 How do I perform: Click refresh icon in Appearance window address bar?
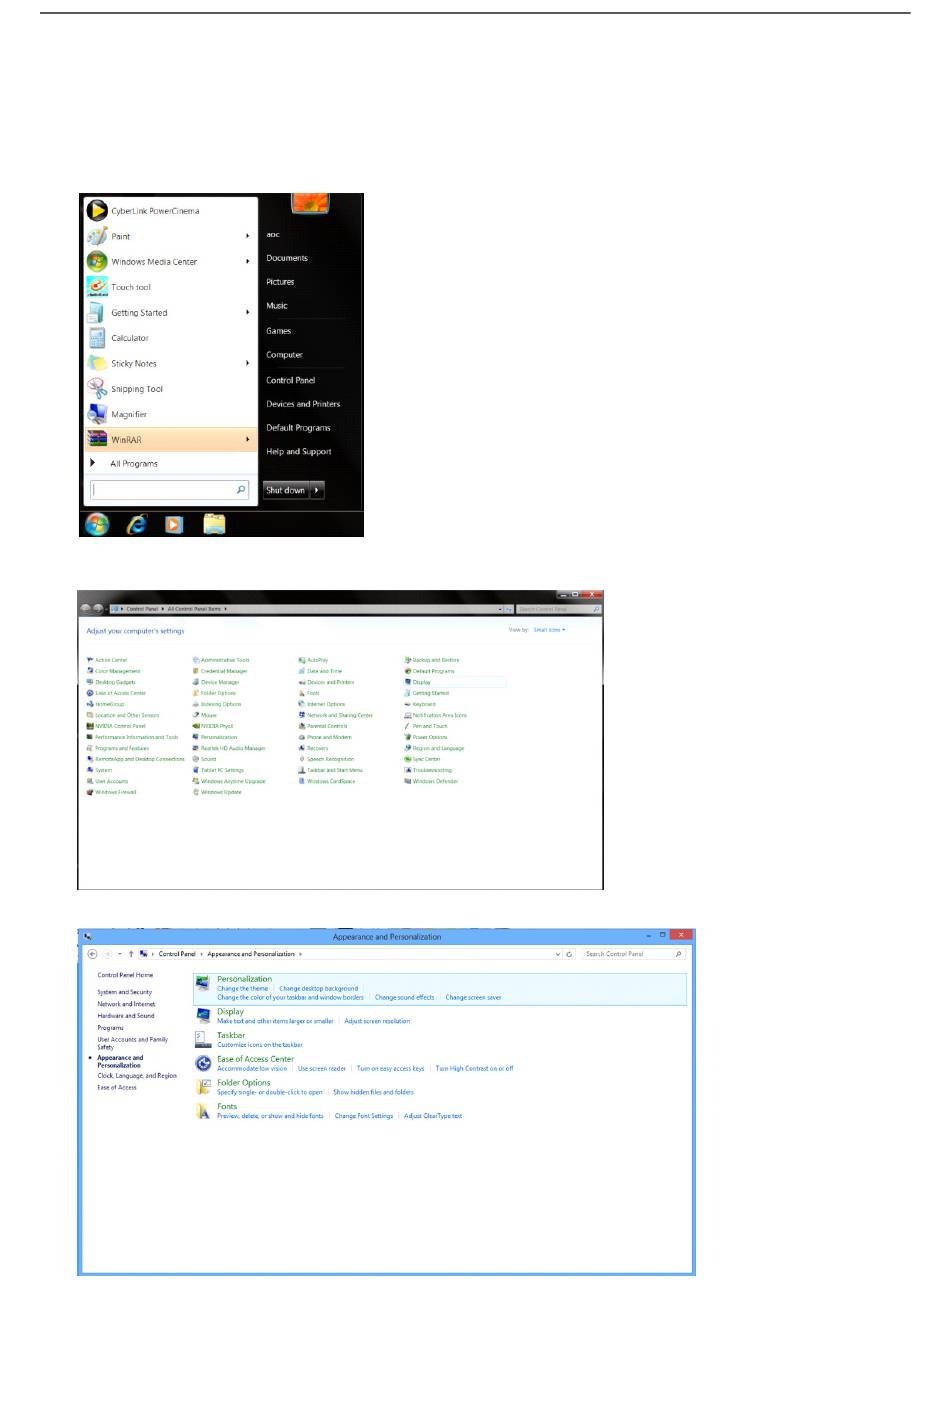tap(569, 954)
